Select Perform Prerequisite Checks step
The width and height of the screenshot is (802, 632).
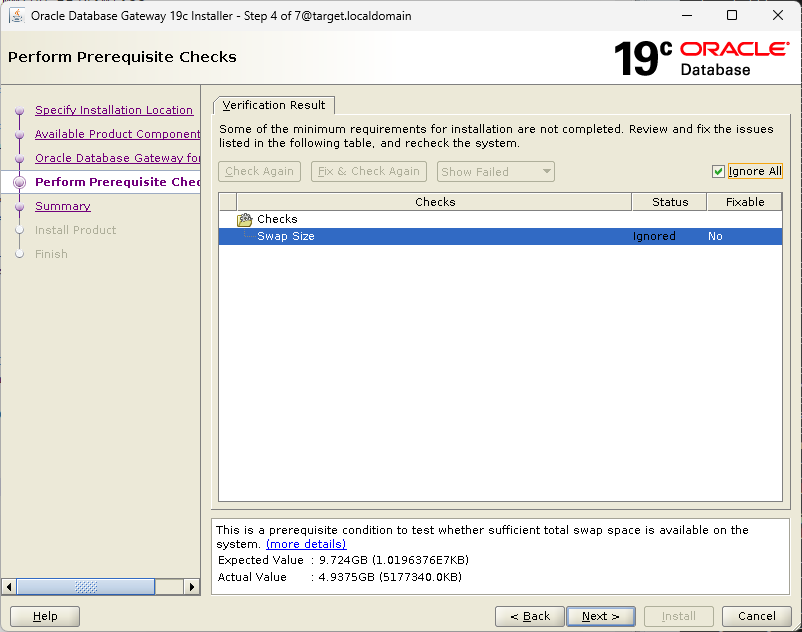pos(118,182)
